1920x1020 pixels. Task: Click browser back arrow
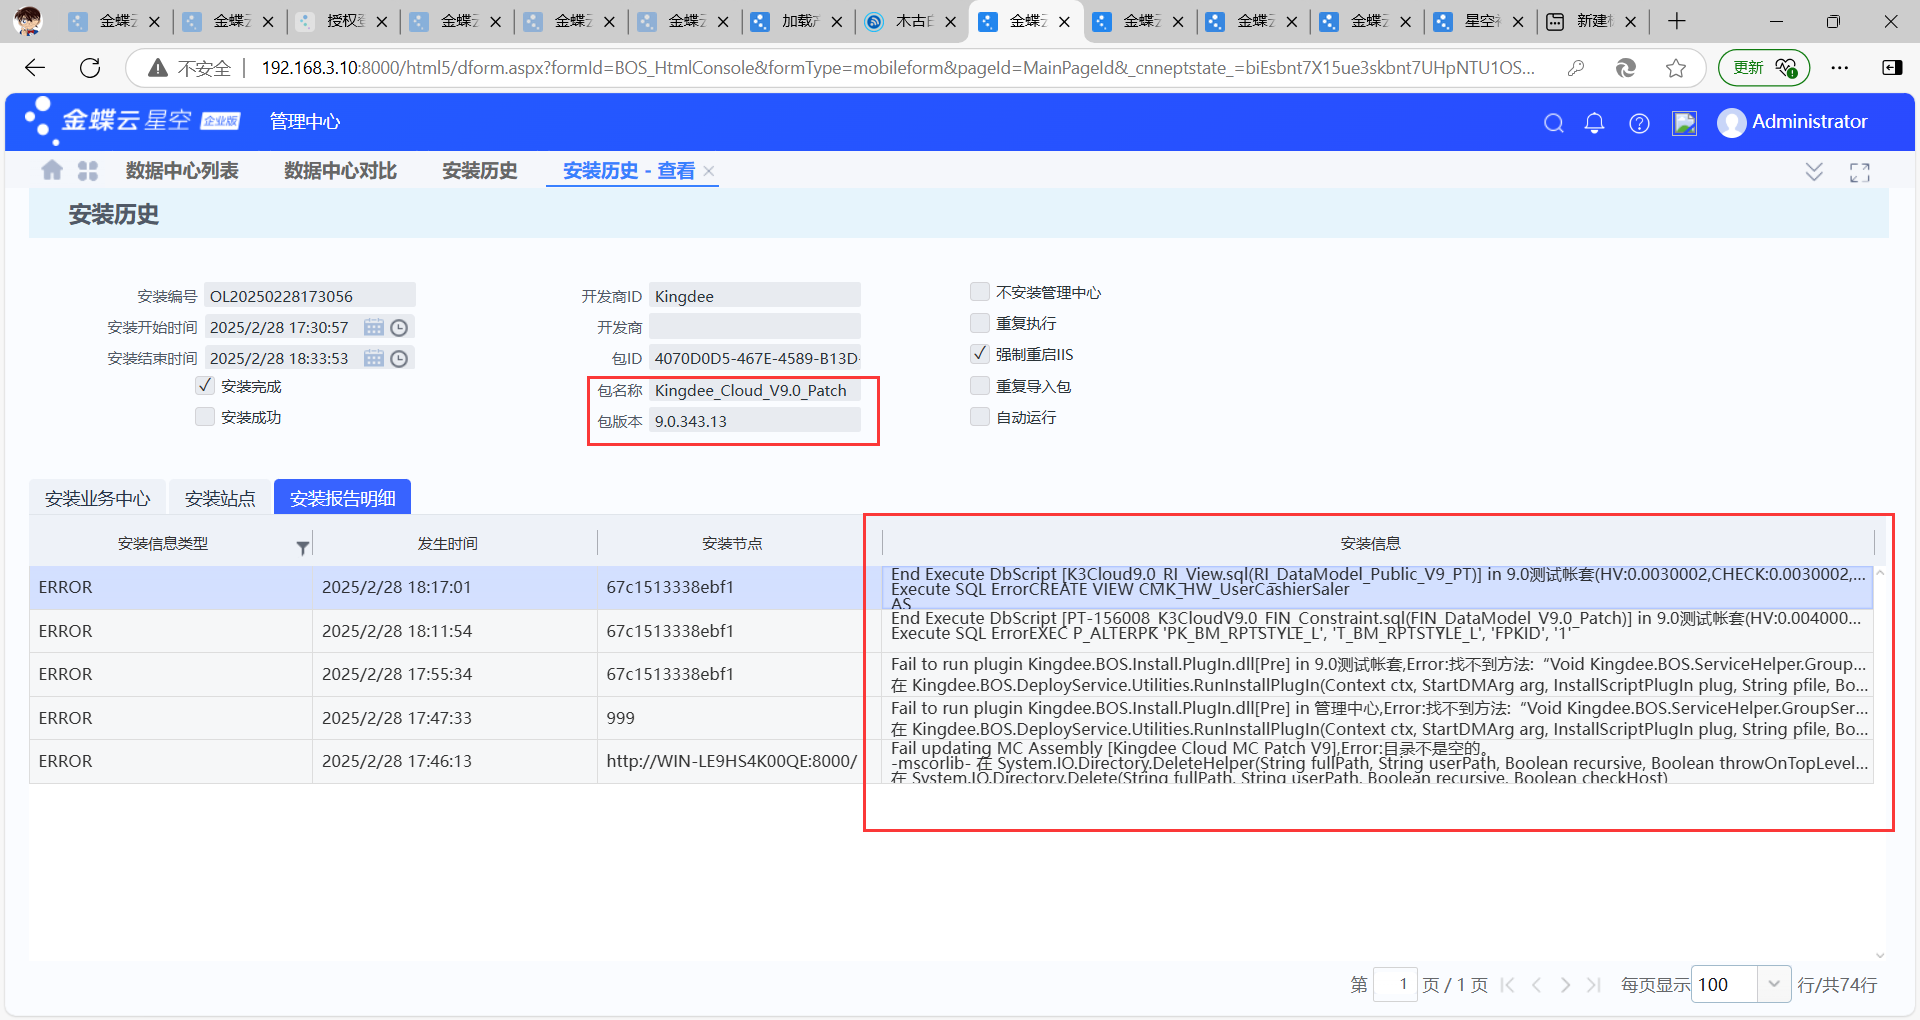(x=35, y=67)
